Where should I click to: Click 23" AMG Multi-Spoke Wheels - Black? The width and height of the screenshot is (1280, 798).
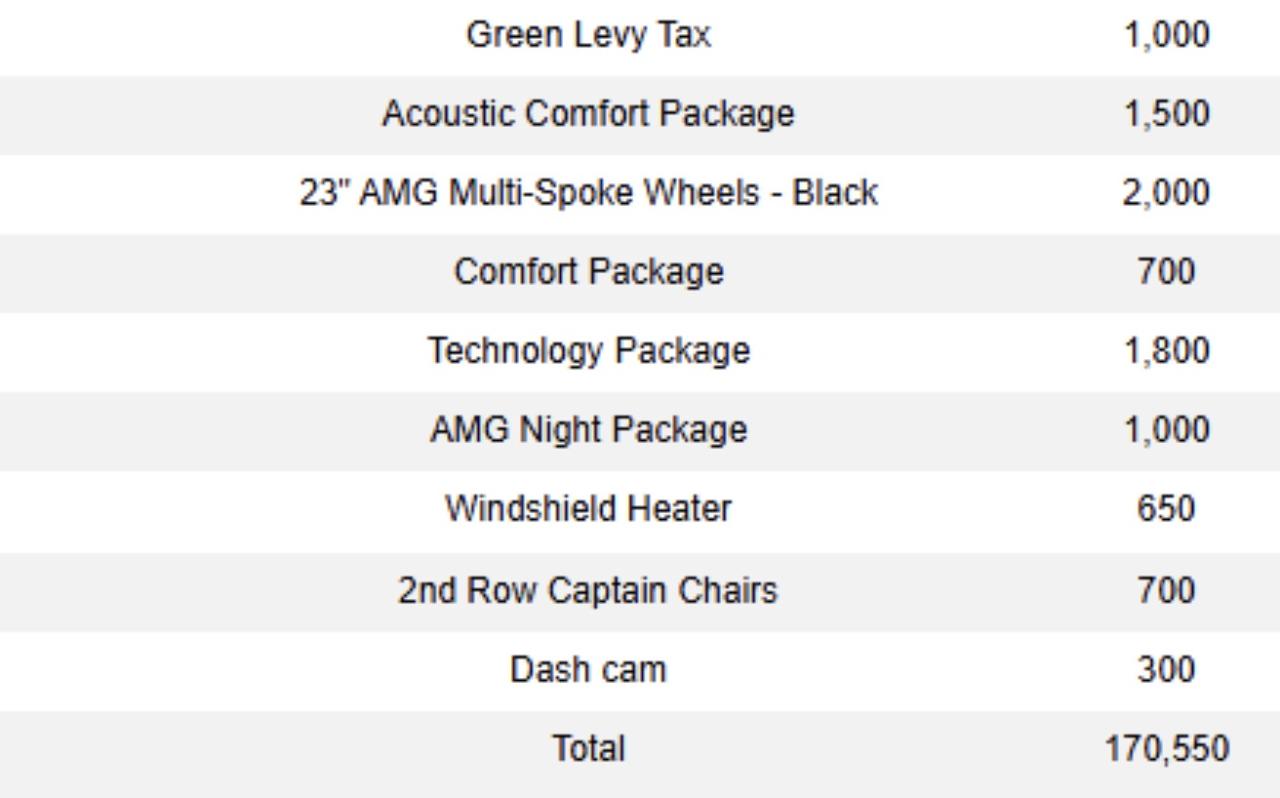pyautogui.click(x=588, y=192)
